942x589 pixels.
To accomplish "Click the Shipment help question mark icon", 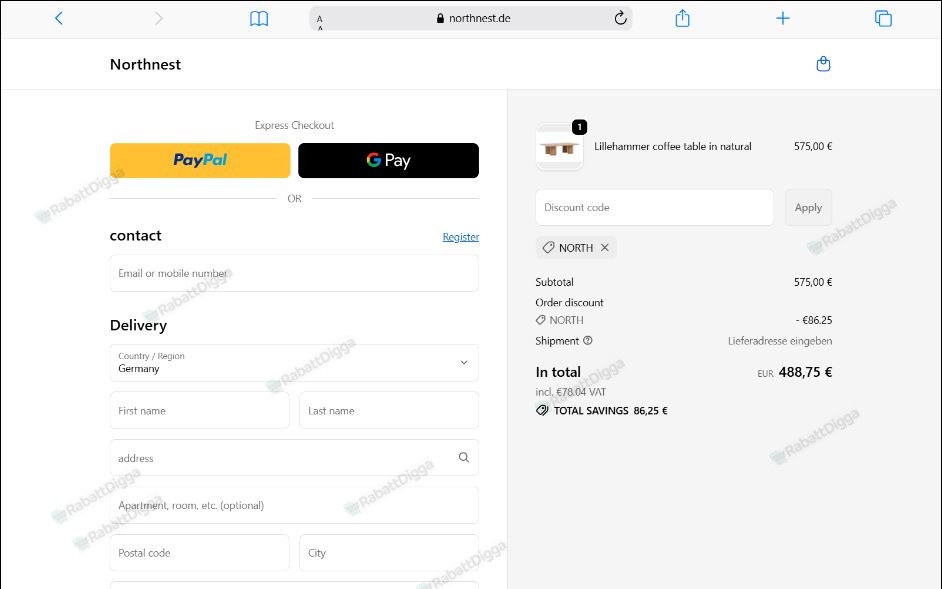I will click(588, 340).
